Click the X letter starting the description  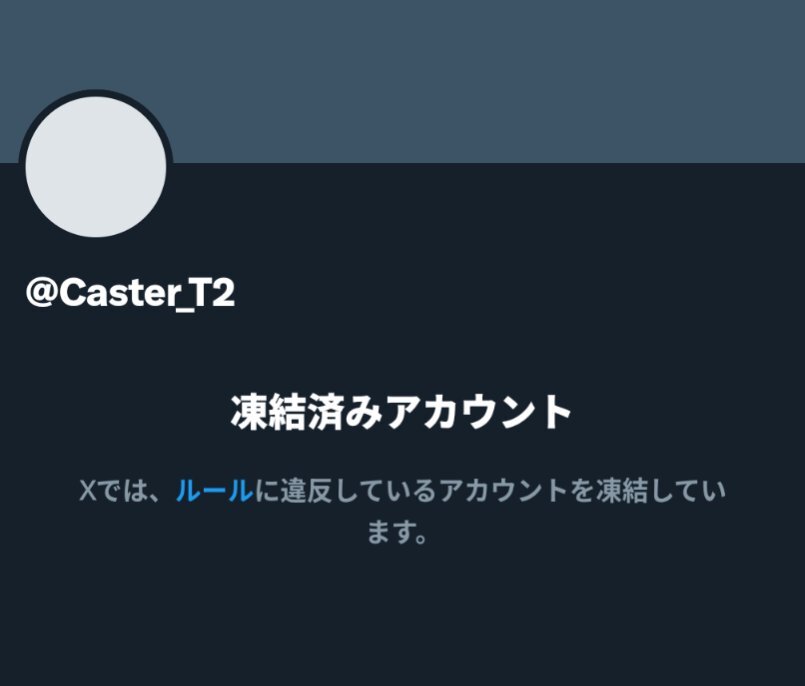pos(88,490)
